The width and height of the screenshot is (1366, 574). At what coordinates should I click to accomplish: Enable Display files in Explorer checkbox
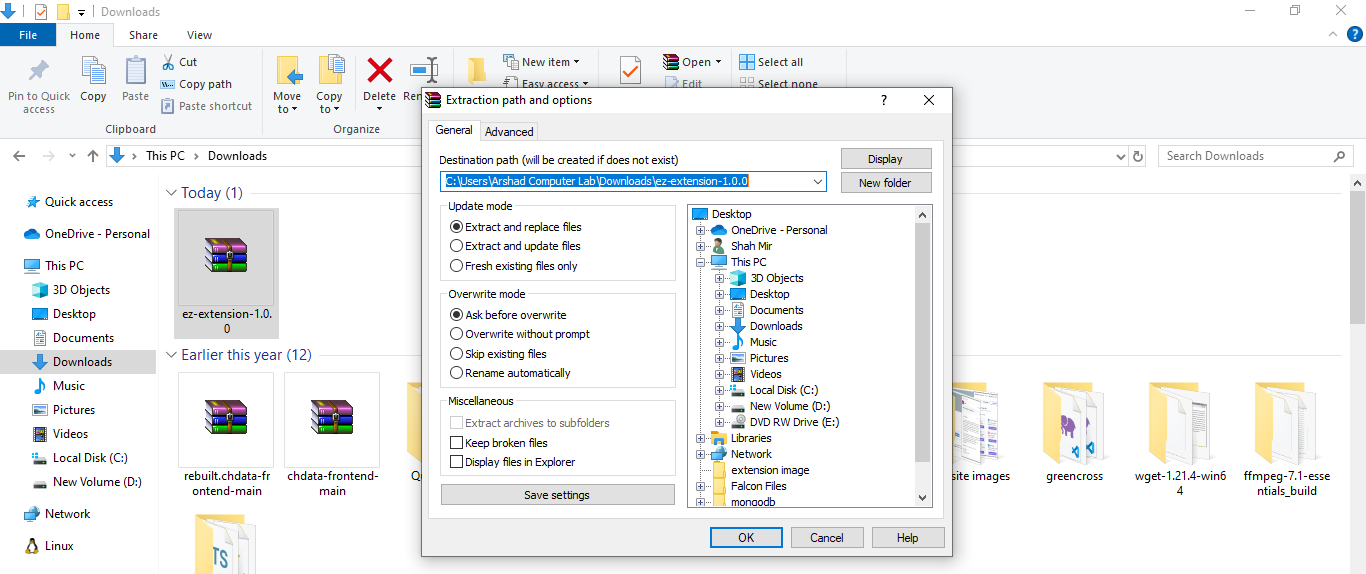tap(457, 462)
